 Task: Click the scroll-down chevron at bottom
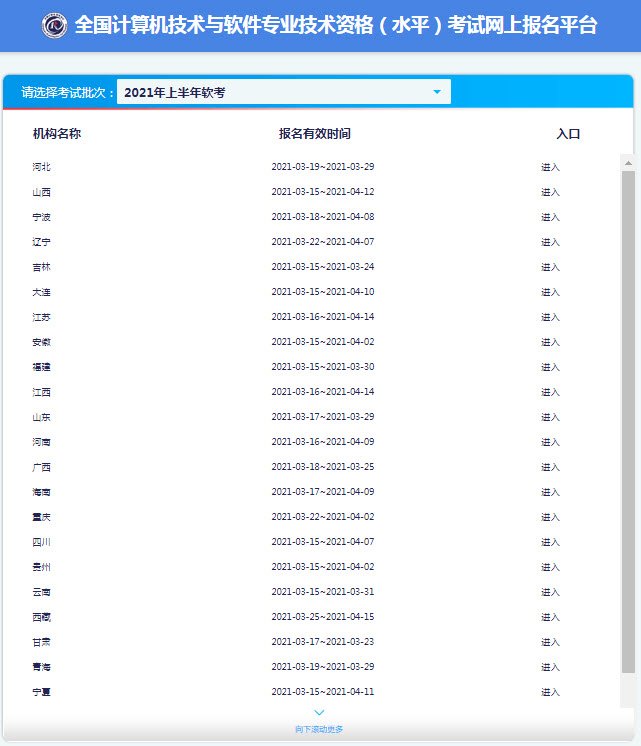pyautogui.click(x=319, y=713)
